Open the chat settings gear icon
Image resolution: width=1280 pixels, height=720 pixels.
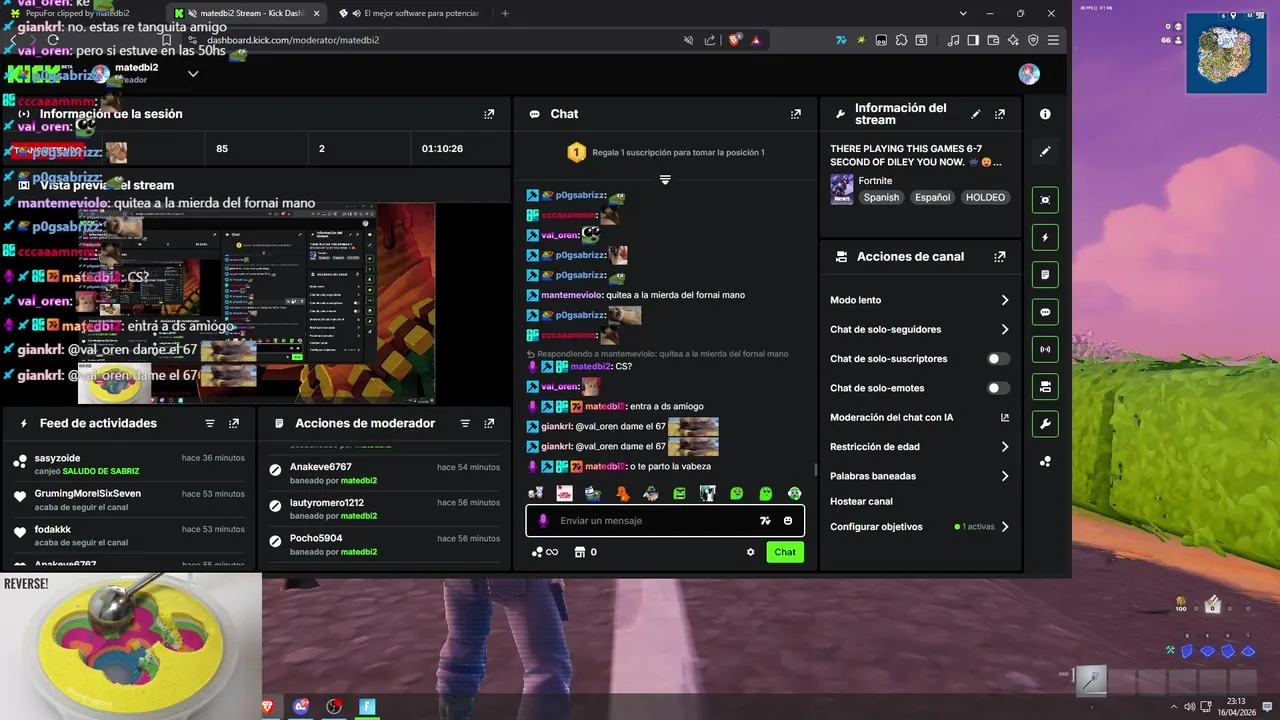click(x=751, y=552)
